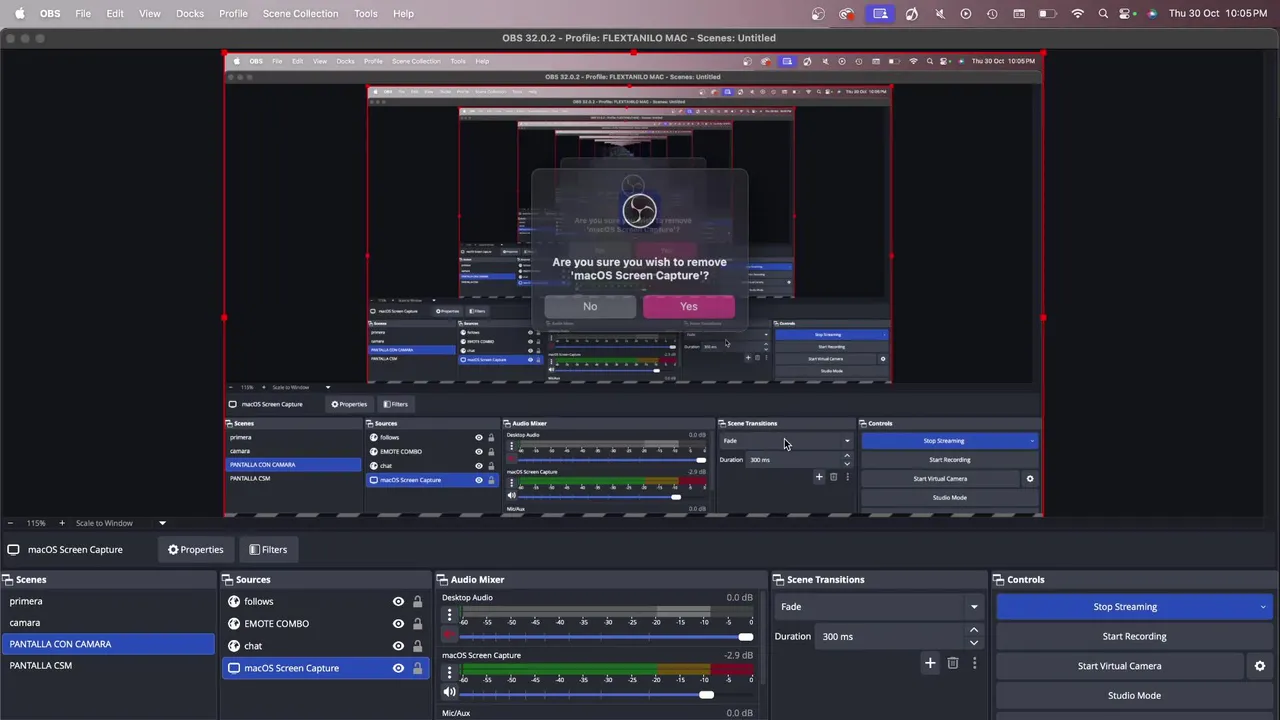Open the Profile menu
This screenshot has height=720, width=1280.
tap(233, 14)
